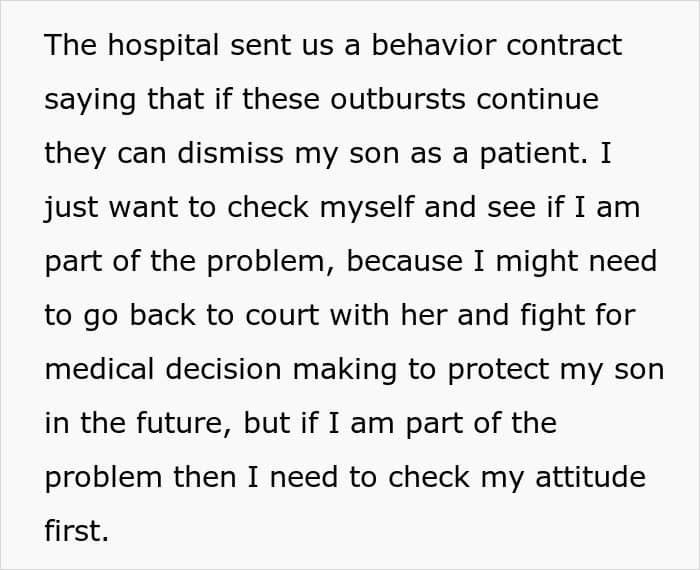
Task: Click the word "making" in the seventh line
Action: pyautogui.click(x=331, y=369)
